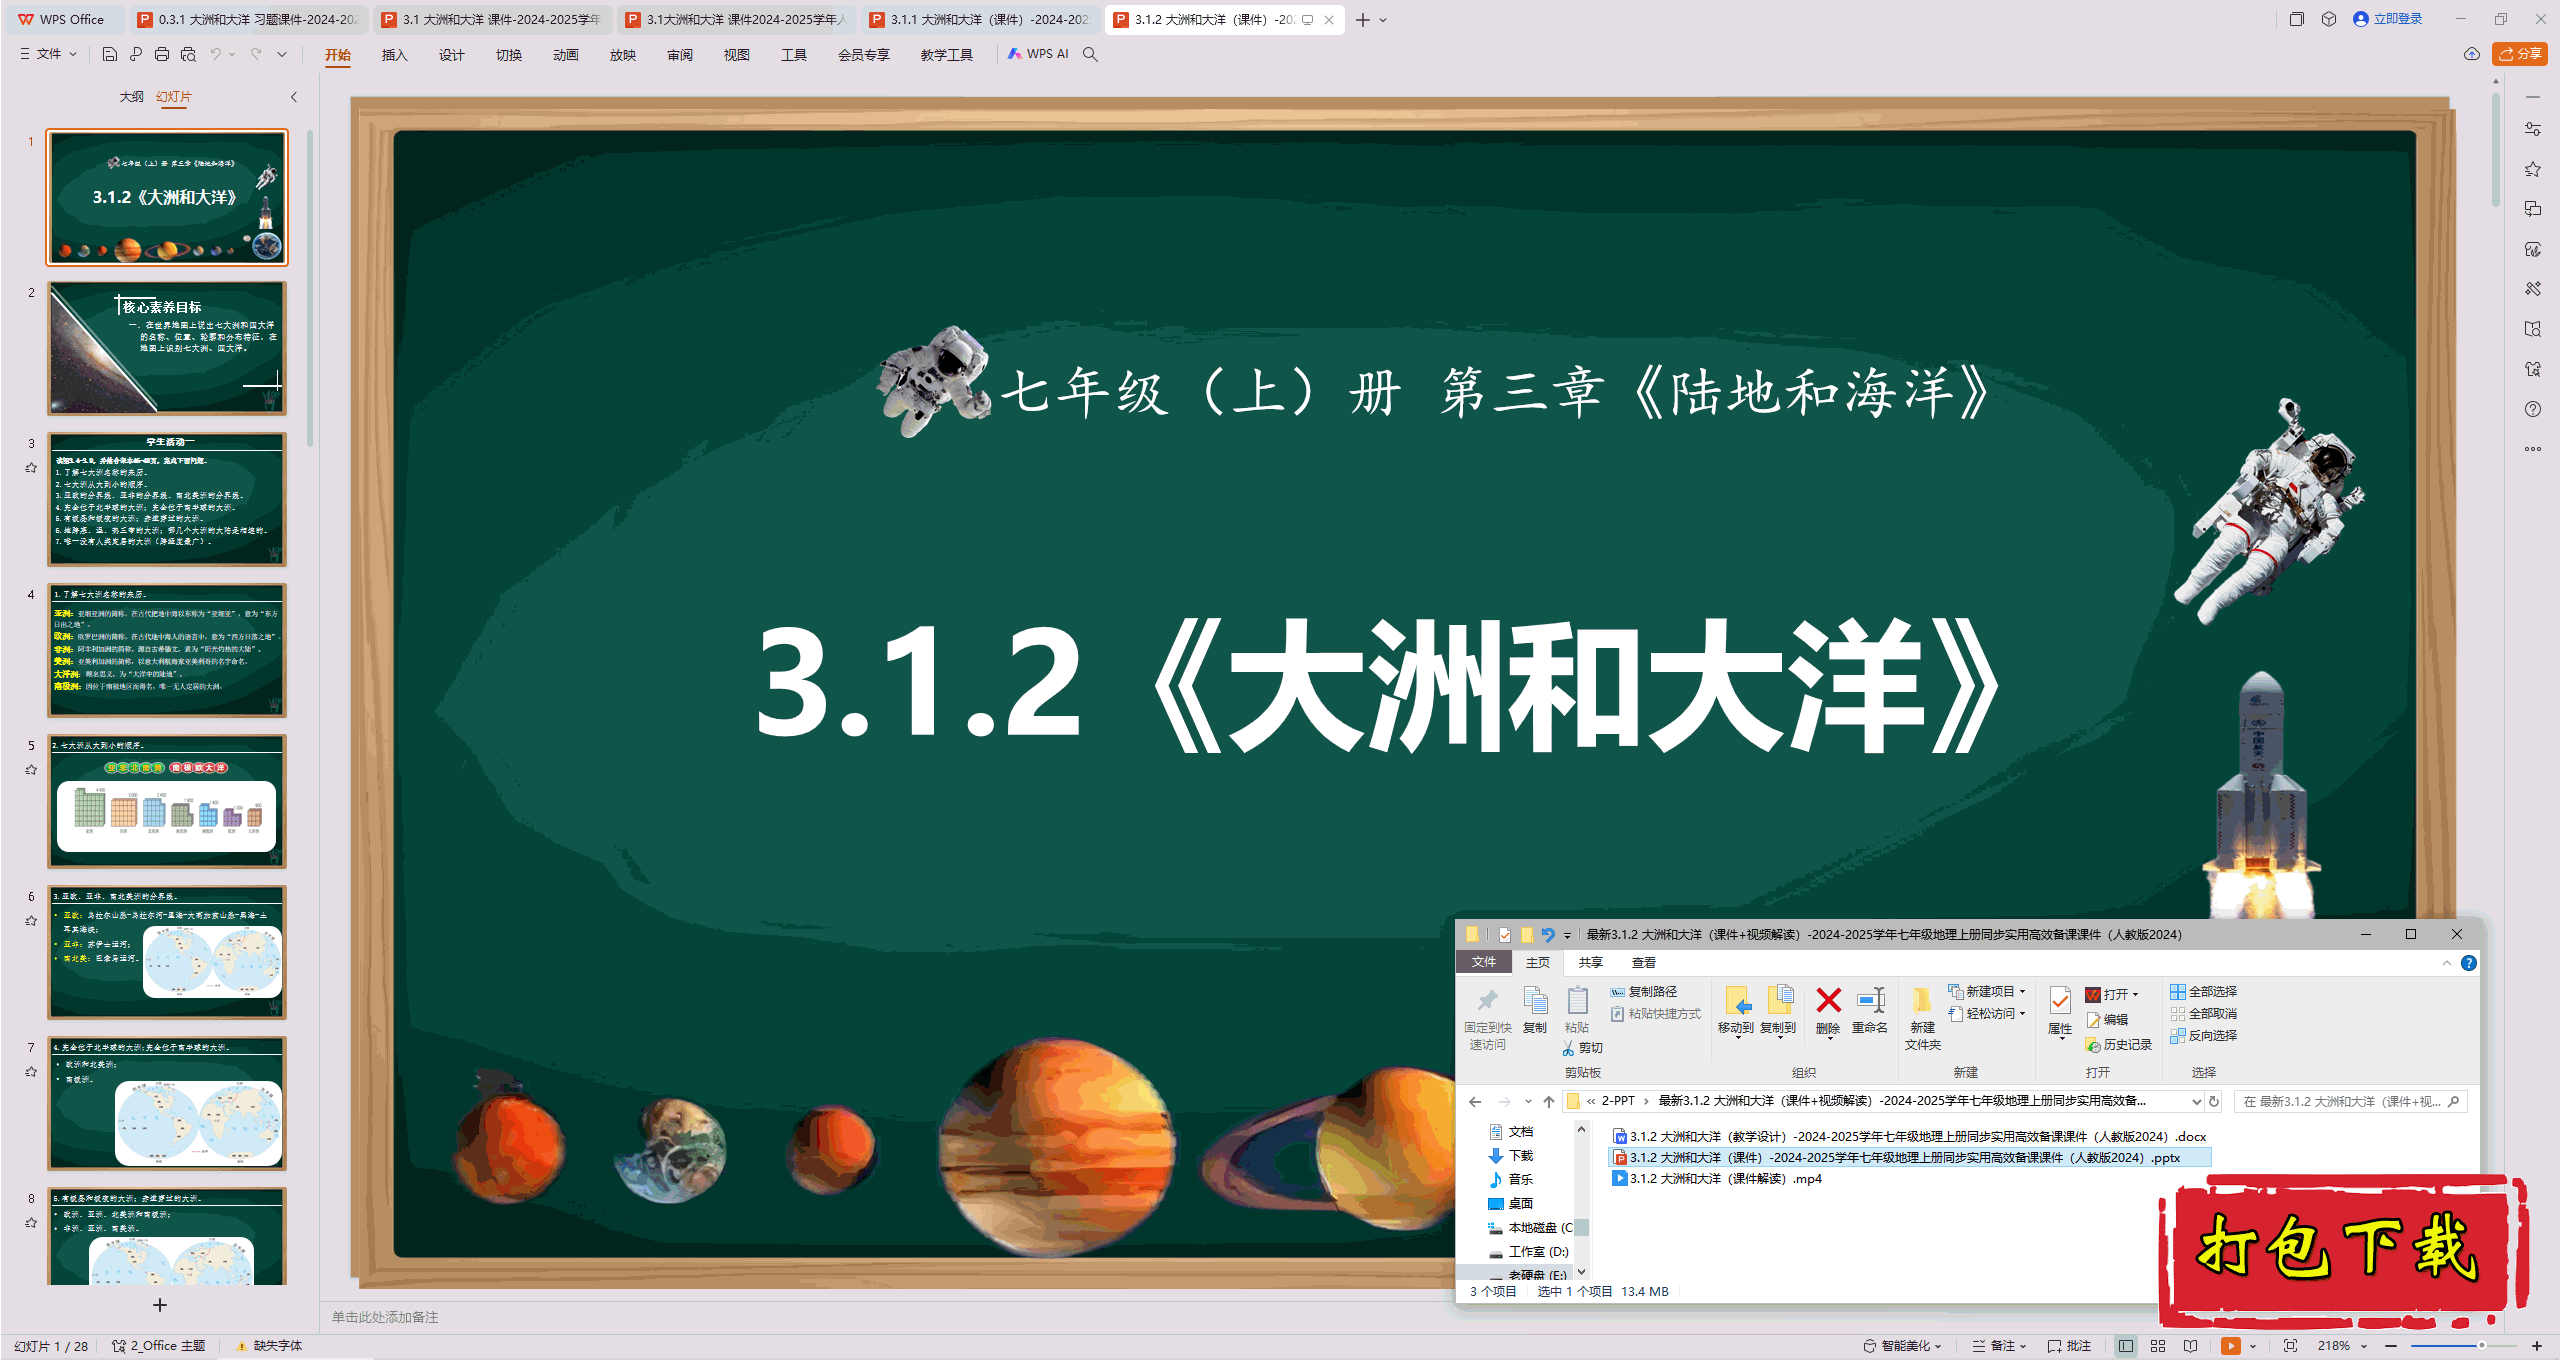Open the 文件 menu dropdown in WPS
The width and height of the screenshot is (2560, 1360).
pyautogui.click(x=48, y=54)
